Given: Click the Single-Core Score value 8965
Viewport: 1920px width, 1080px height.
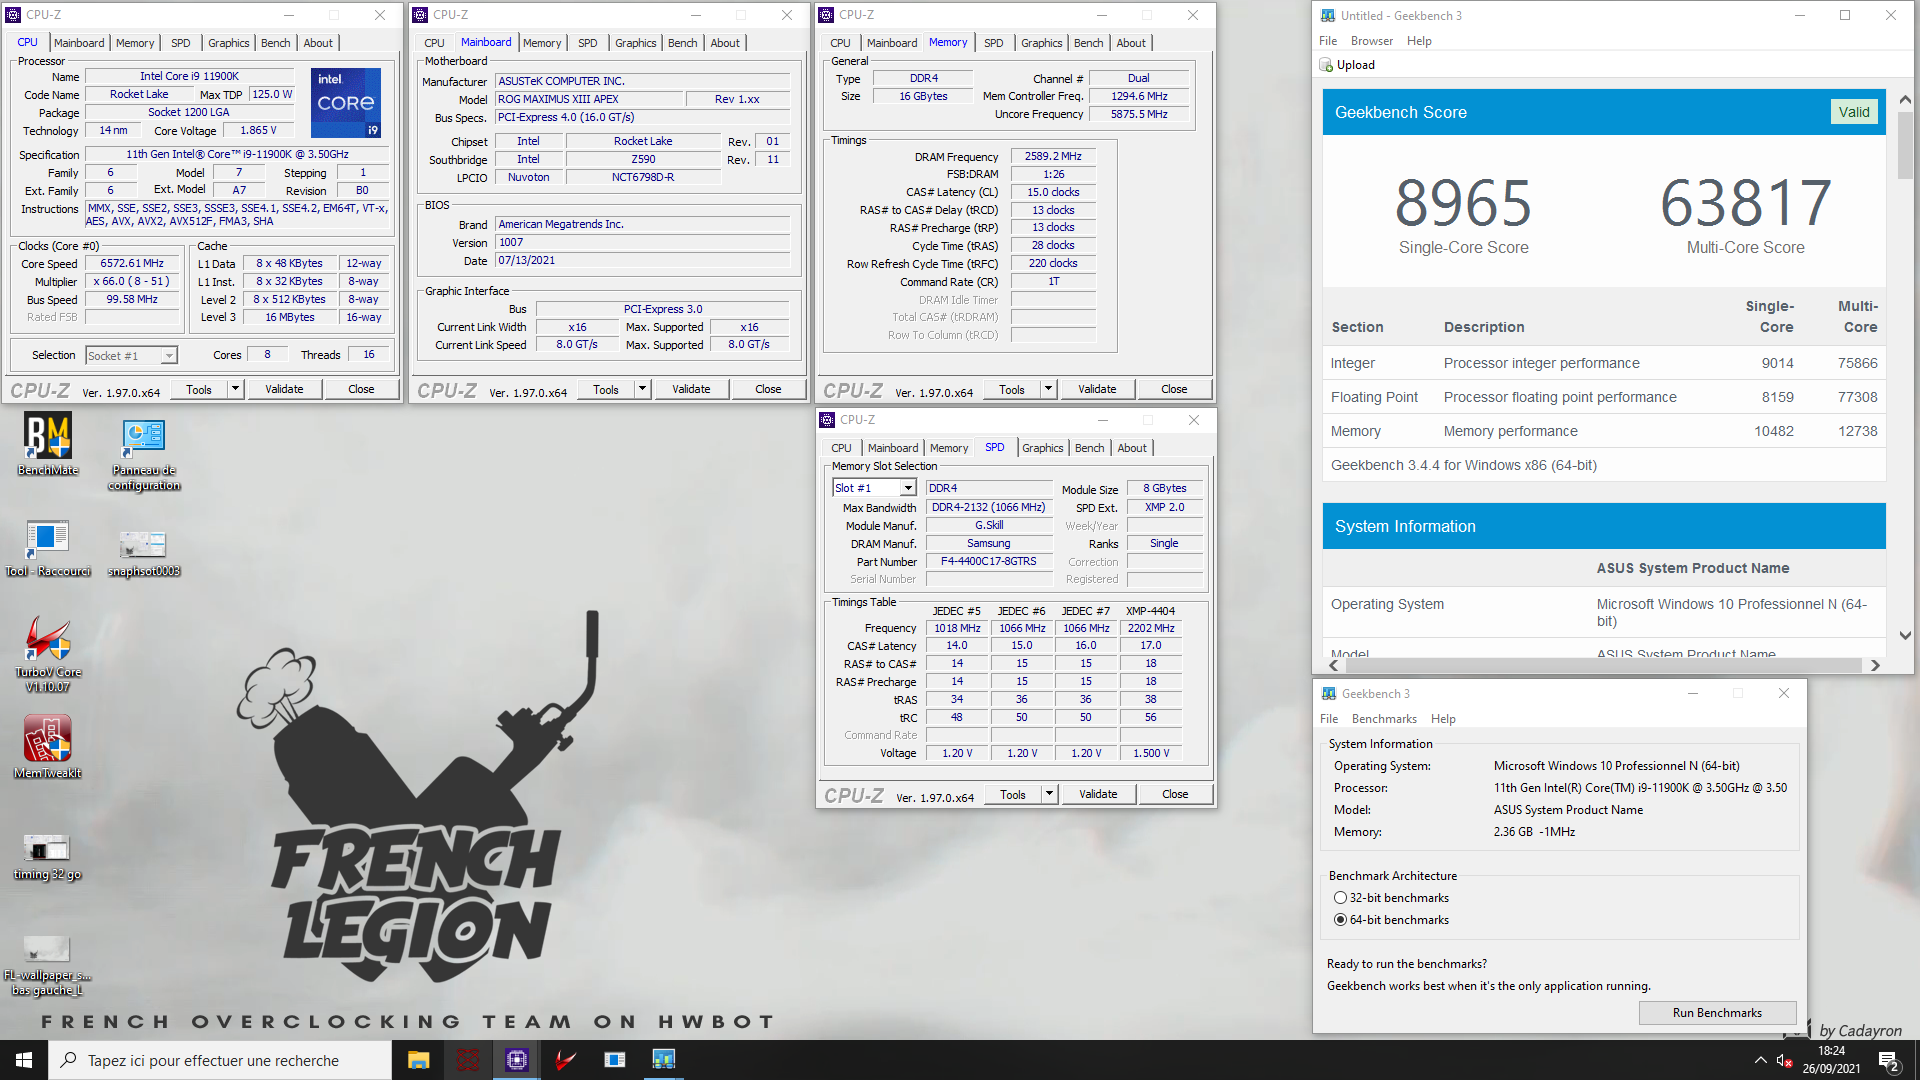Looking at the screenshot, I should [1463, 203].
